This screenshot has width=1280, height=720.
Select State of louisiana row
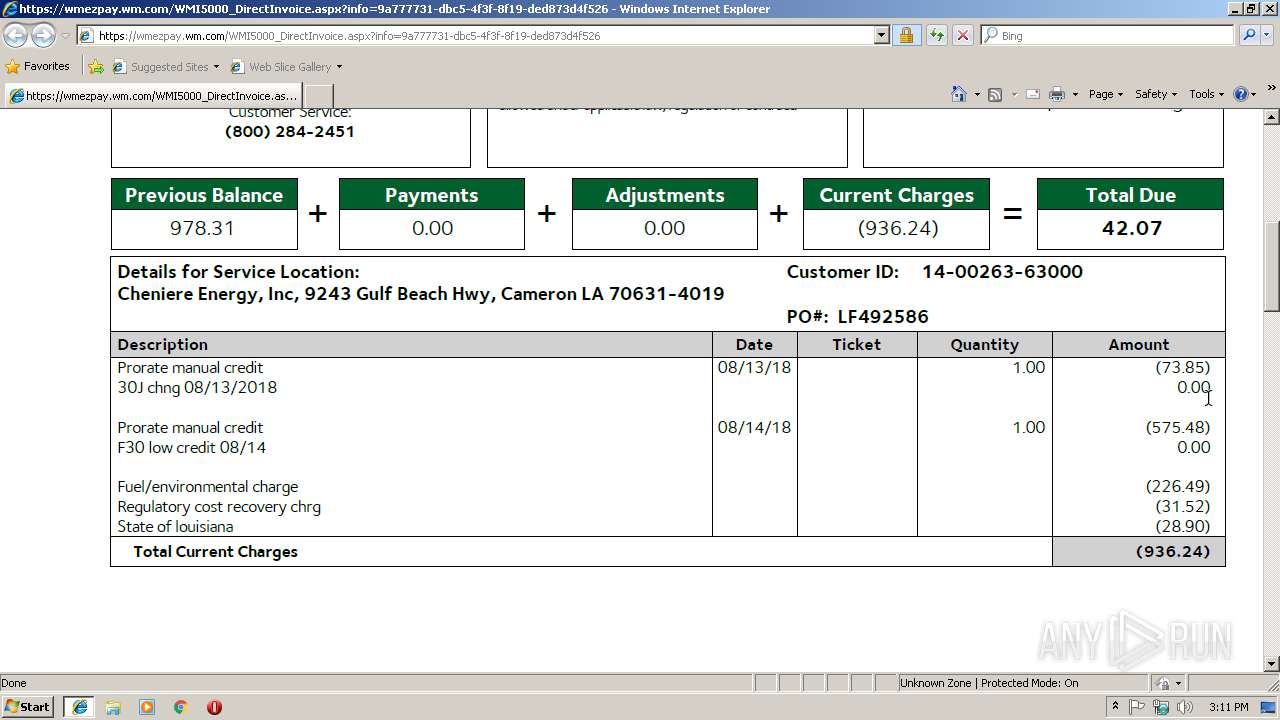pyautogui.click(x=667, y=527)
